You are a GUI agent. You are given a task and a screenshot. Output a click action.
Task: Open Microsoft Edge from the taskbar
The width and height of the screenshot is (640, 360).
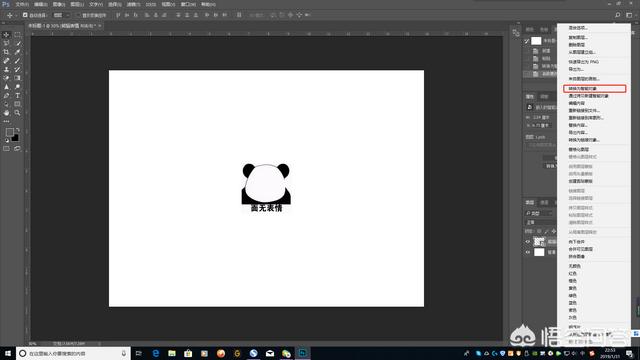(156, 353)
